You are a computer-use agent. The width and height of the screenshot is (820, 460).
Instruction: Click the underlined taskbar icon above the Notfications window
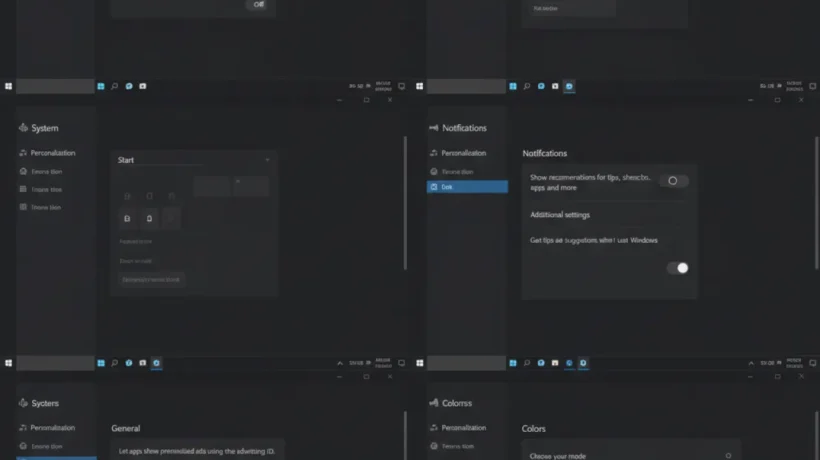[569, 86]
